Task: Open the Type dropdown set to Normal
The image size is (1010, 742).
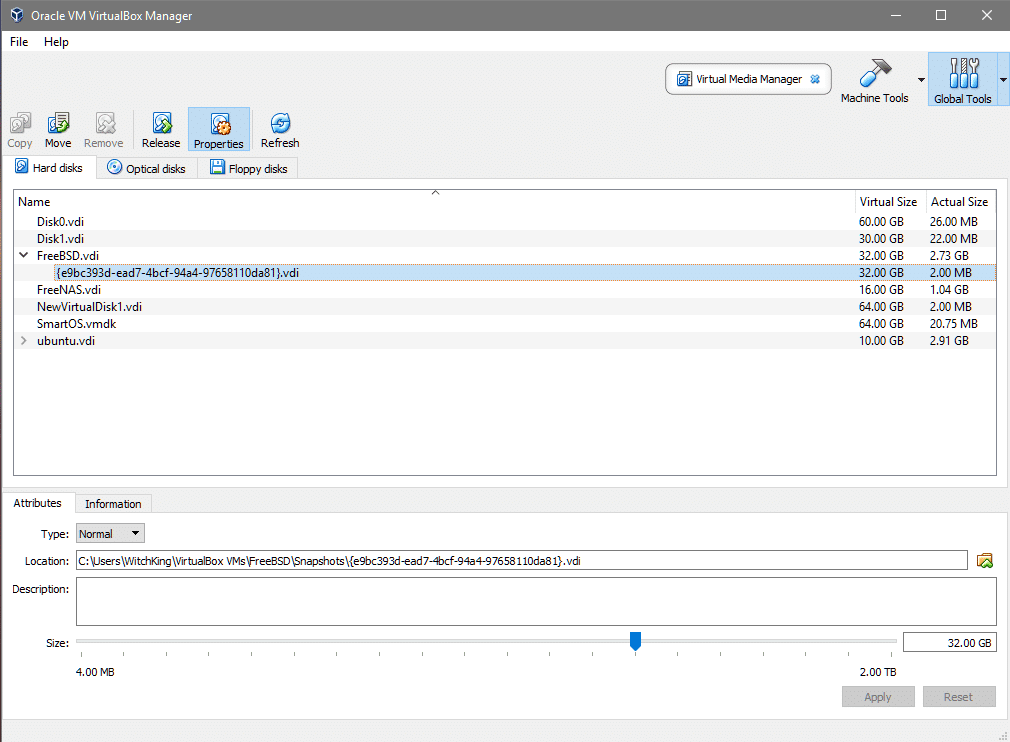Action: point(110,534)
